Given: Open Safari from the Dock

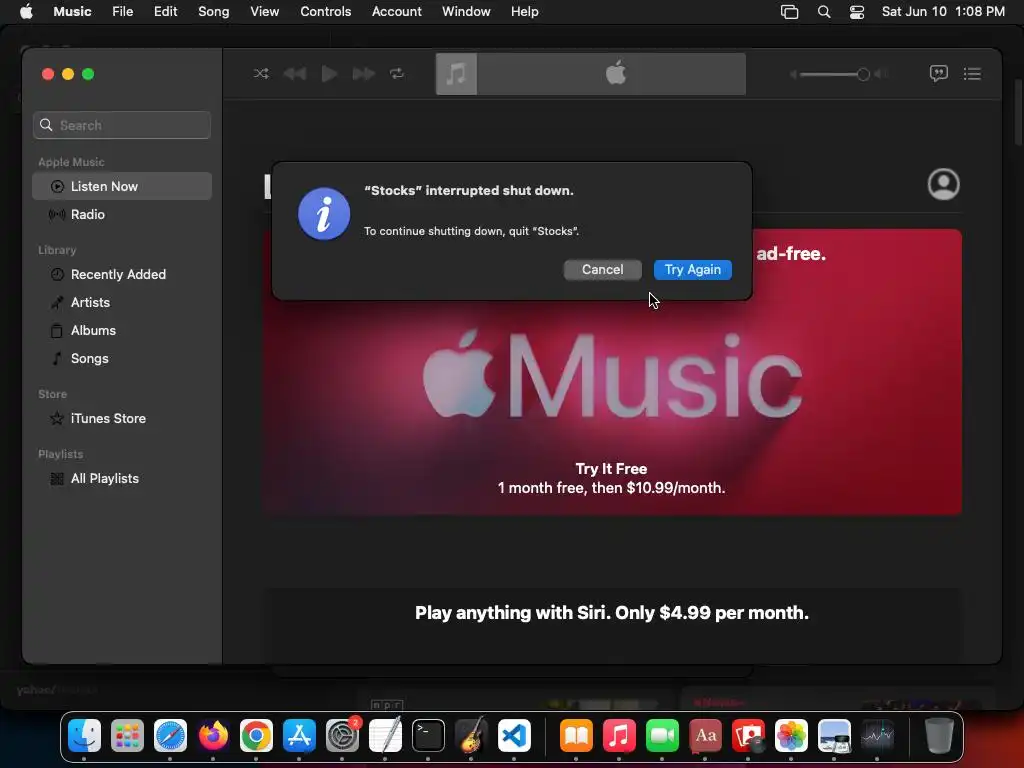Looking at the screenshot, I should (x=170, y=736).
